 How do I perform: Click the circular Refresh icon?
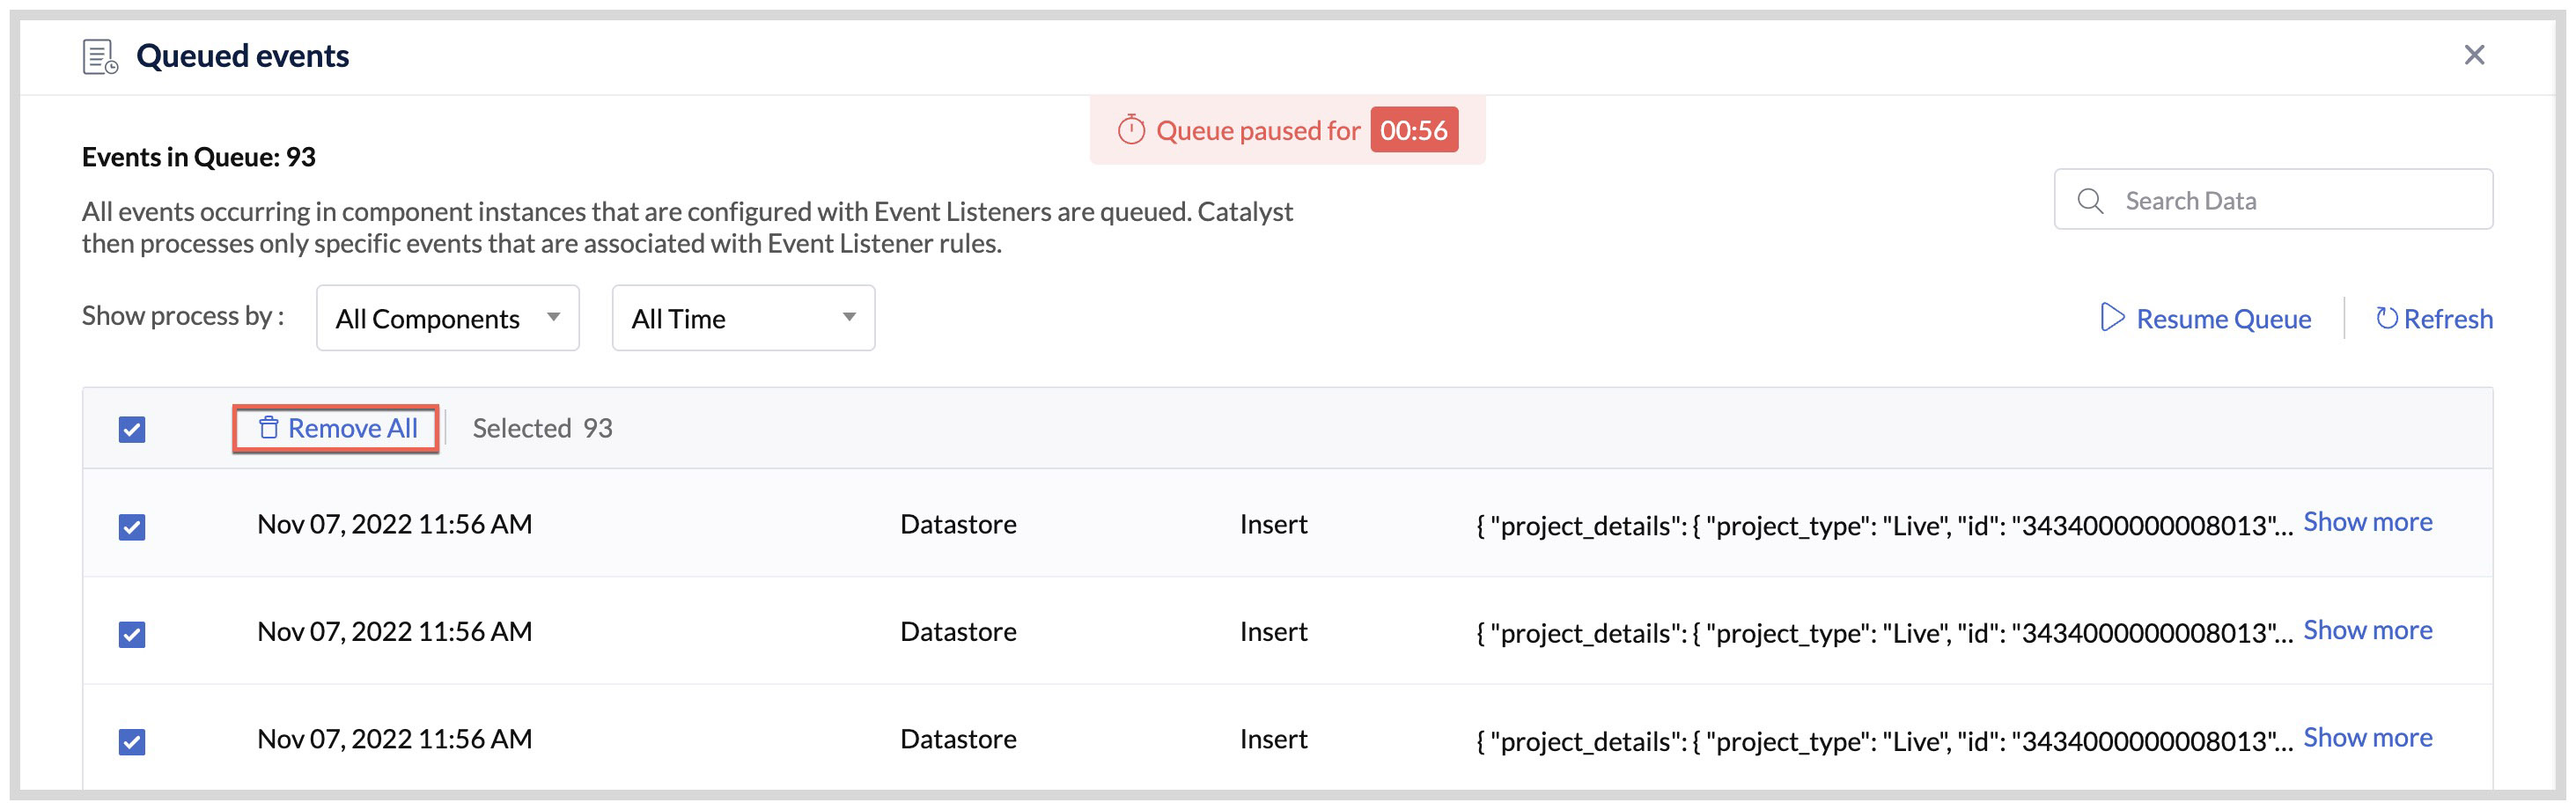[x=2388, y=317]
